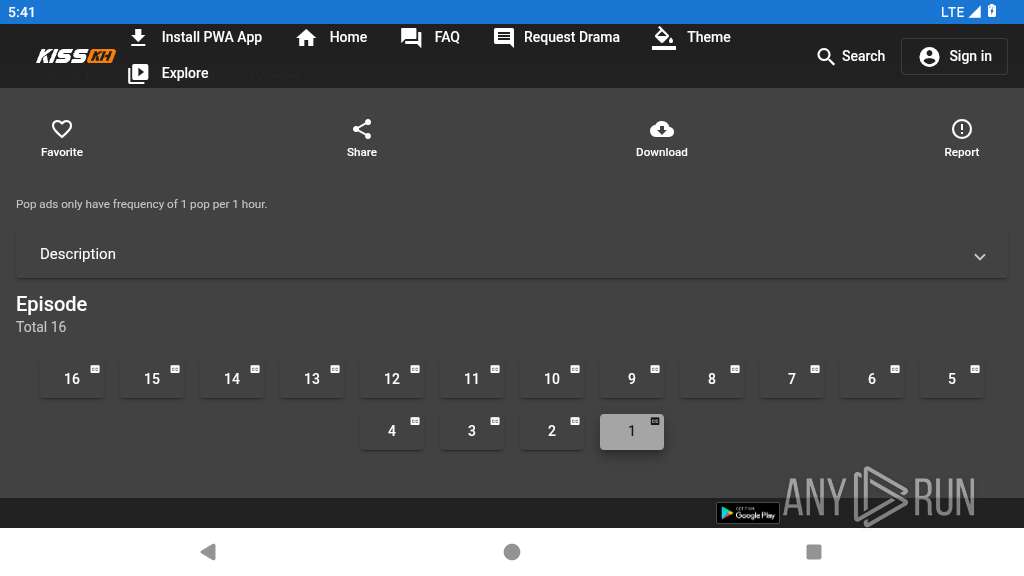Screen dimensions: 1024x576
Task: Select episode 7
Action: 792,379
